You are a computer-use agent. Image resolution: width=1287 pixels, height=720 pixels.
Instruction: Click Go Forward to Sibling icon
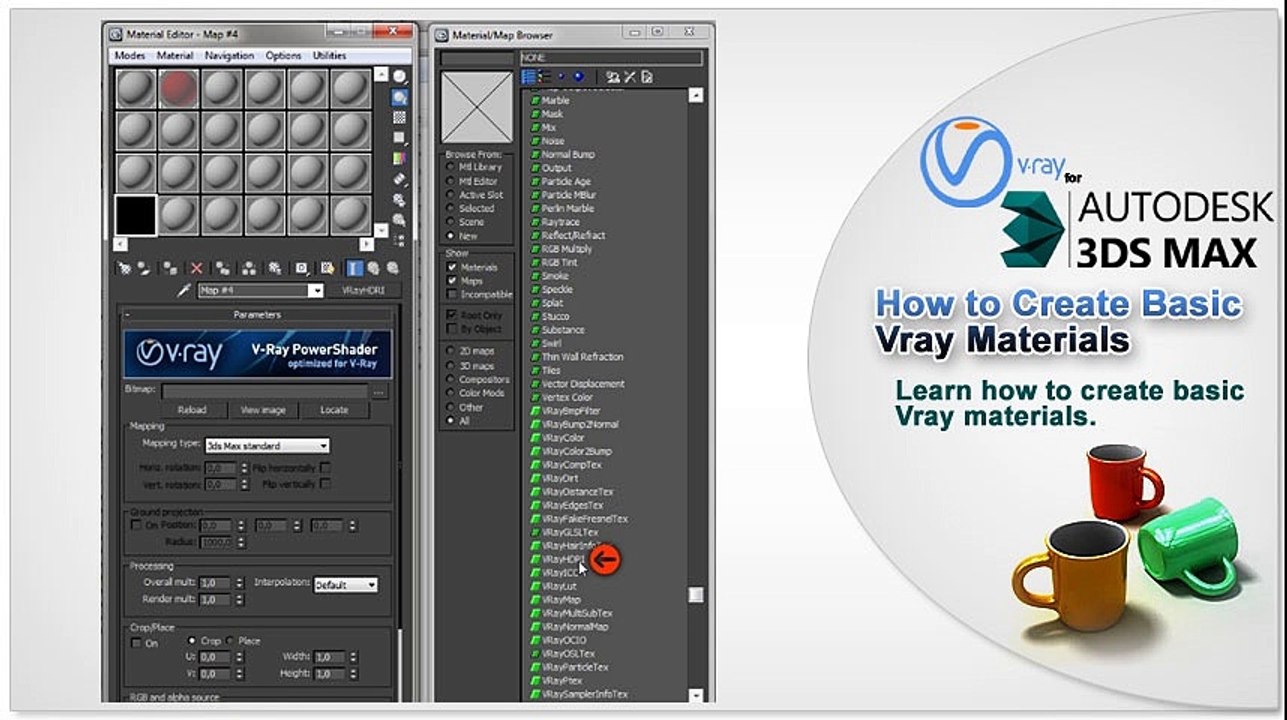pos(393,268)
